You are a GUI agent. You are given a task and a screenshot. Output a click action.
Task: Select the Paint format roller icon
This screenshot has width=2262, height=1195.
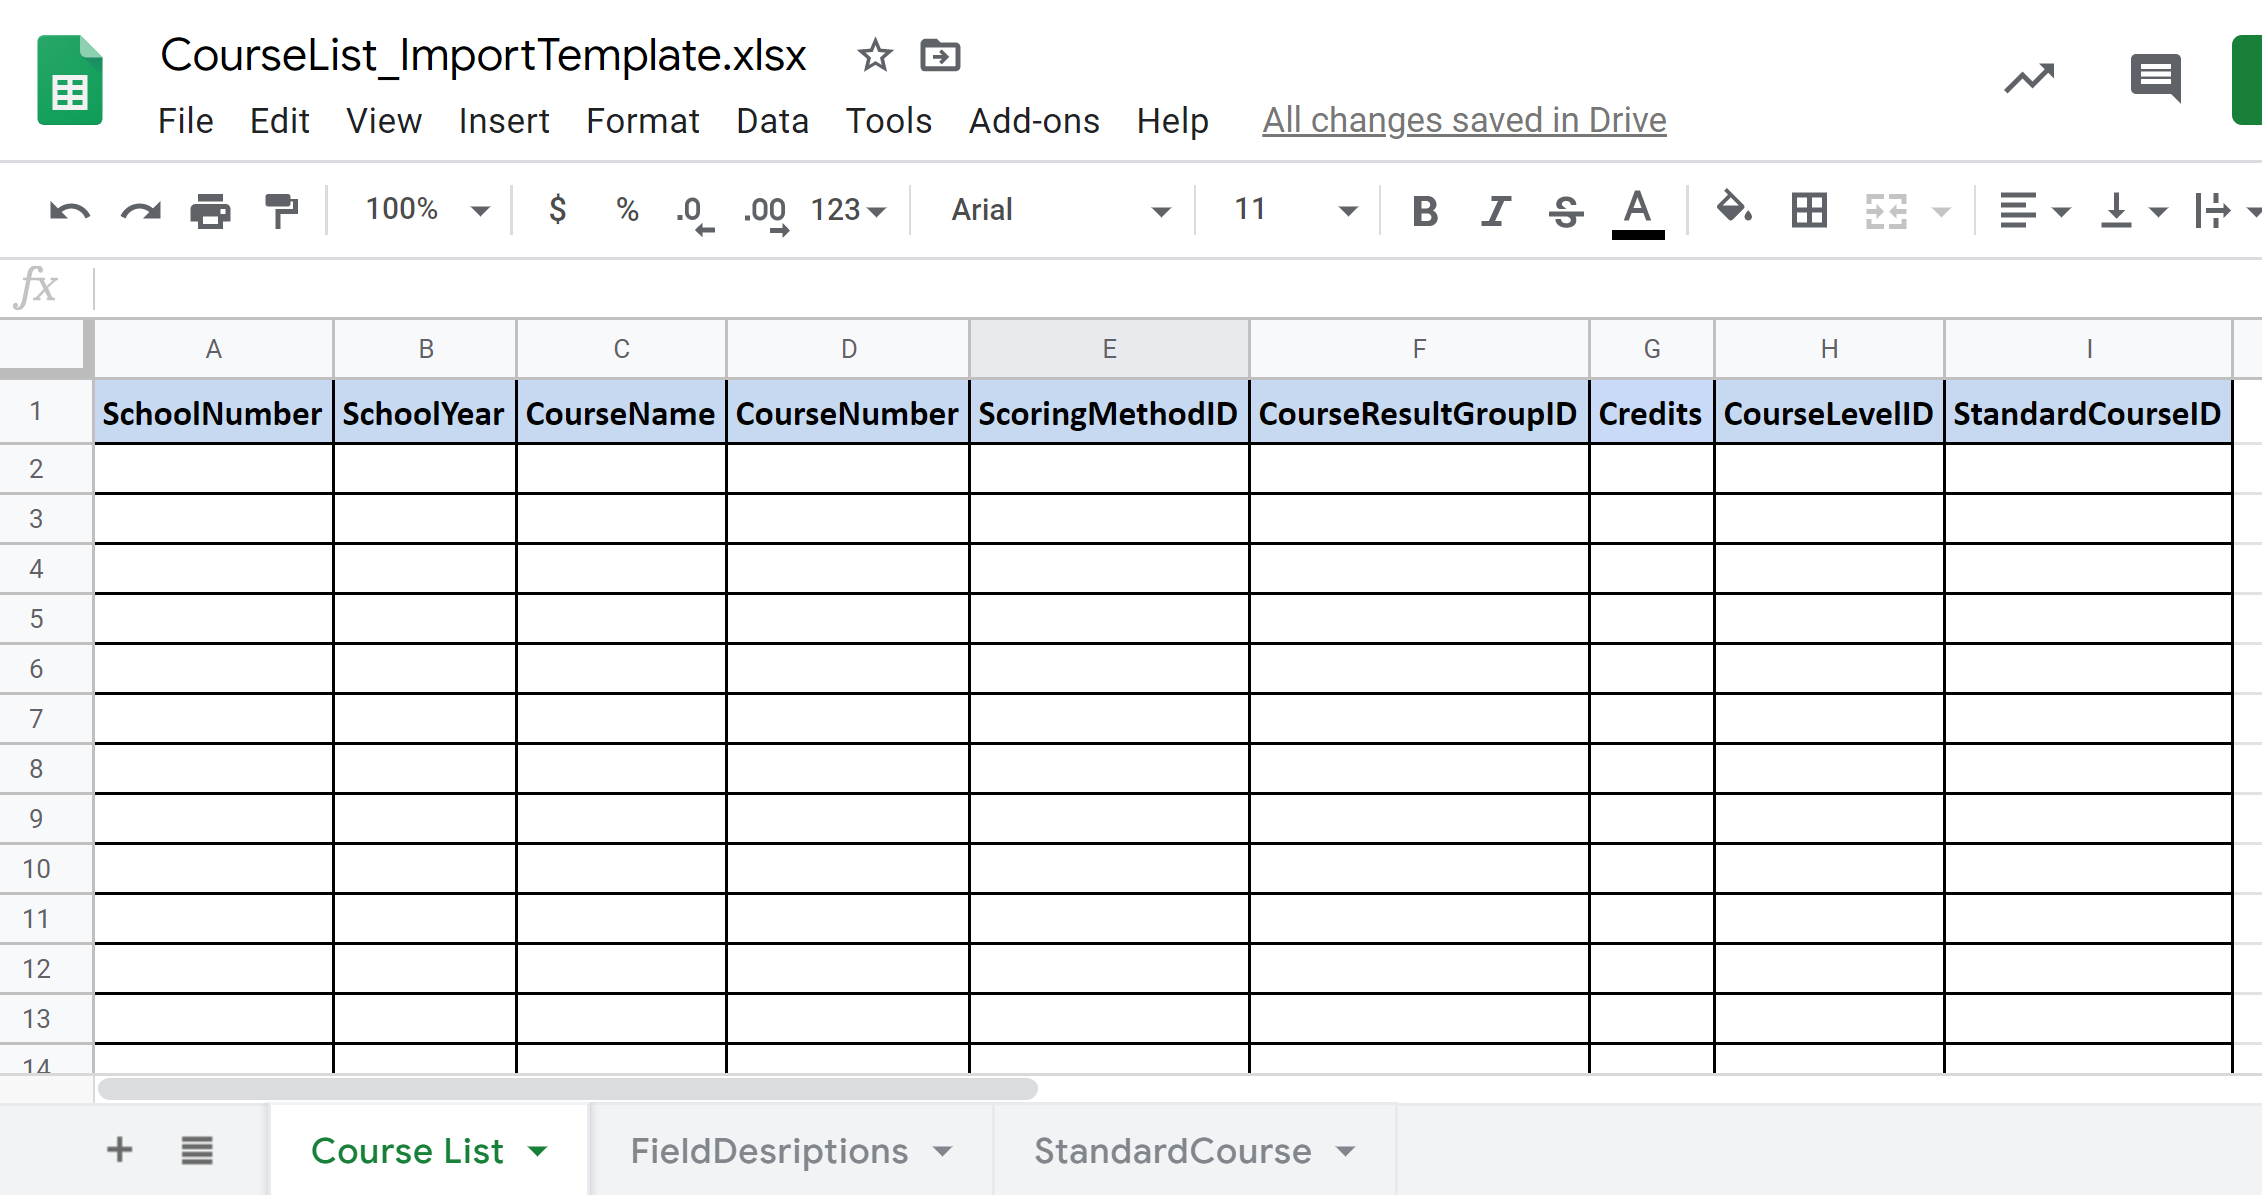[x=281, y=211]
